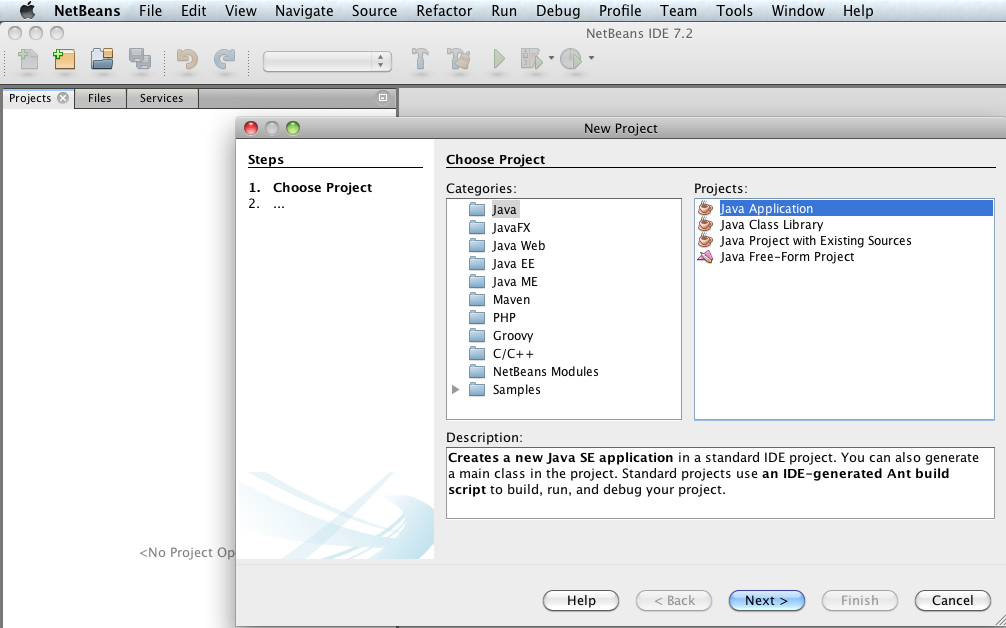Open the Run menu
Image resolution: width=1006 pixels, height=628 pixels.
[504, 11]
